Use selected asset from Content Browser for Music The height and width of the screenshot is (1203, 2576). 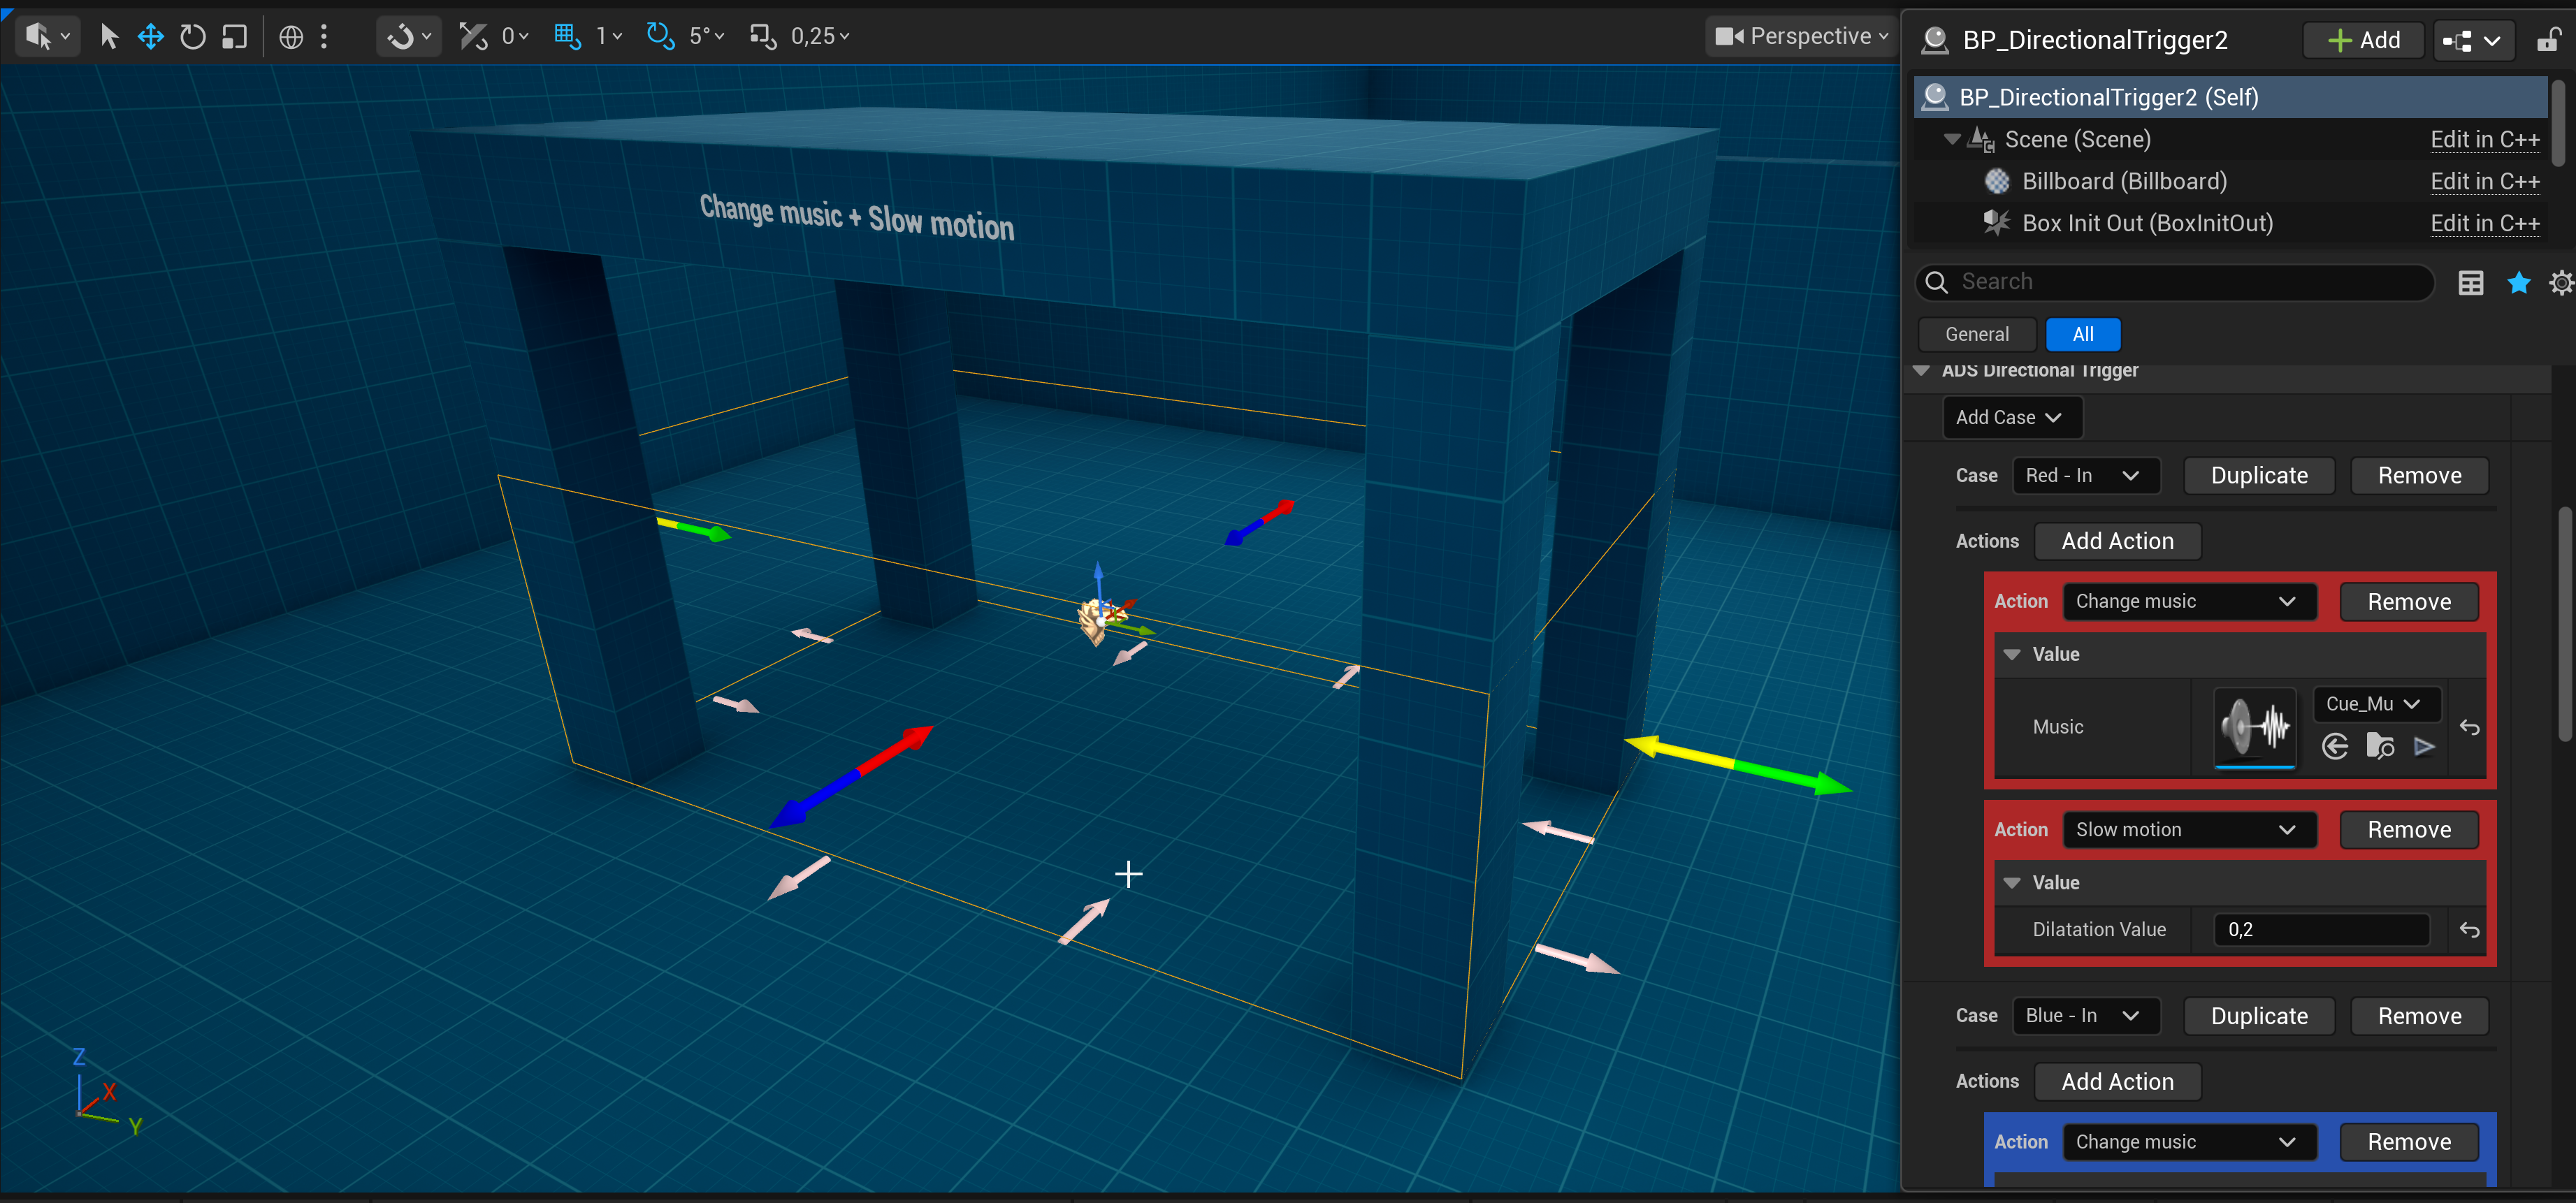(2334, 747)
